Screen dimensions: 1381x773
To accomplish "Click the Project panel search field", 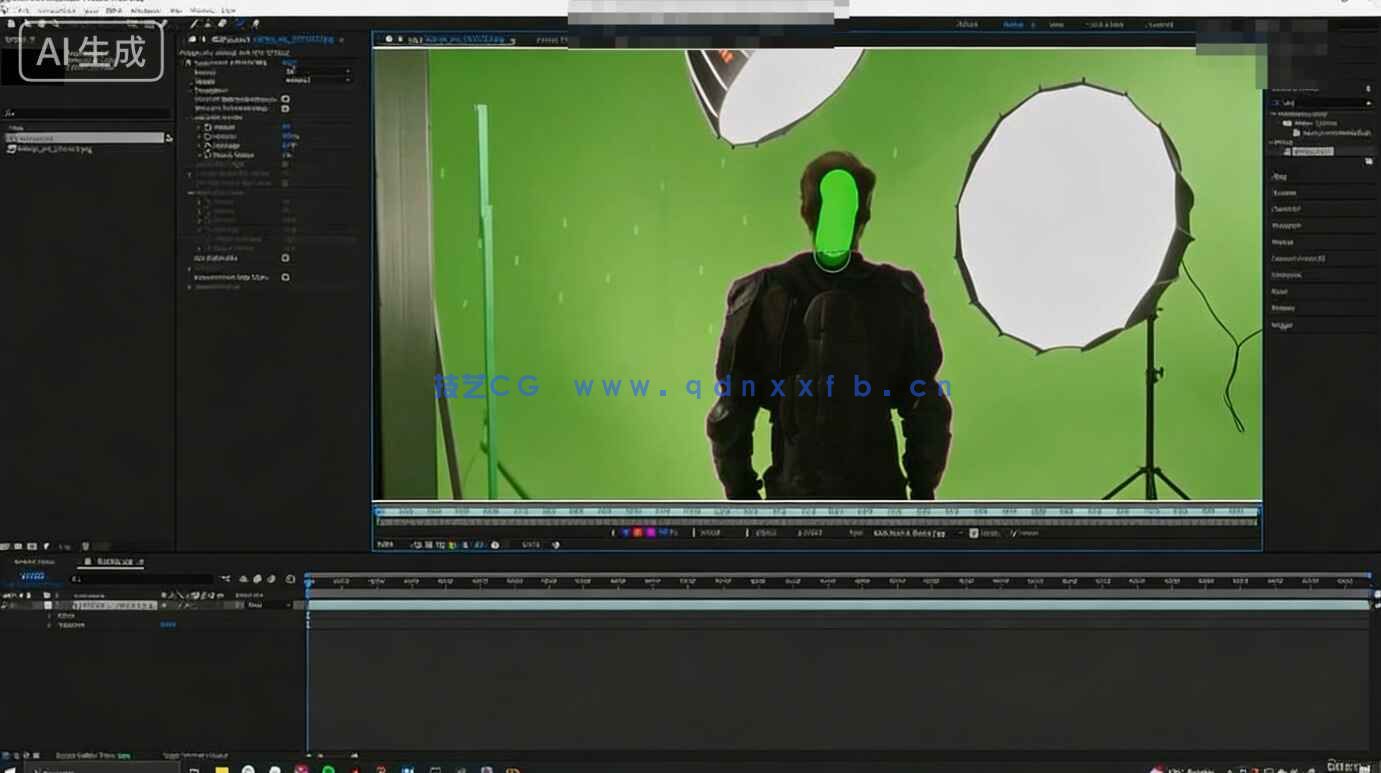I will click(x=85, y=113).
